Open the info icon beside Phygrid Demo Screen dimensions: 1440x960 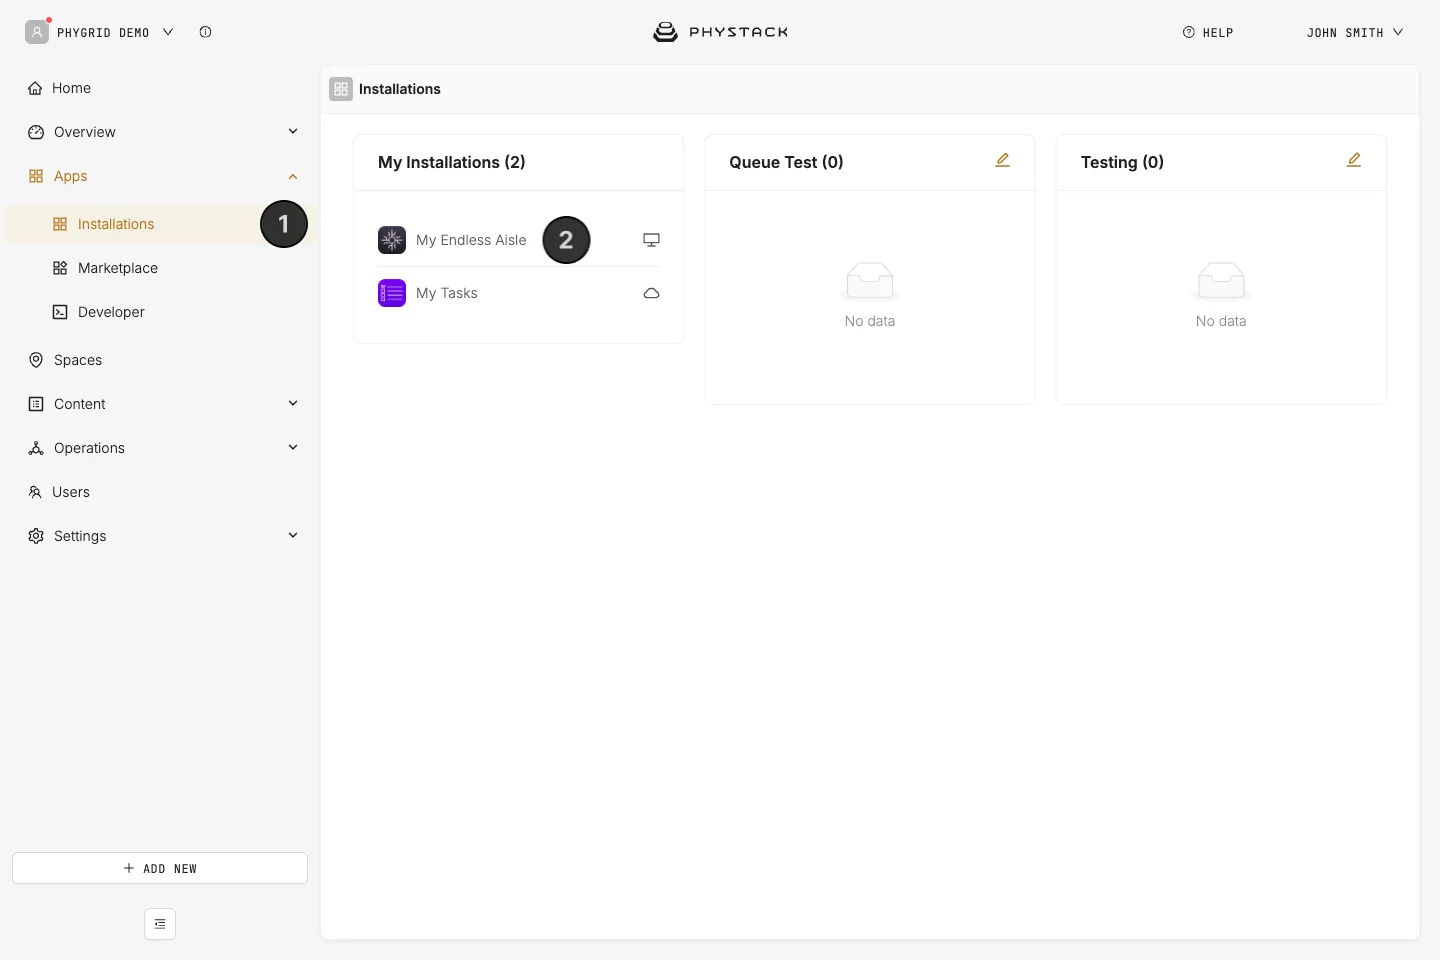coord(205,32)
